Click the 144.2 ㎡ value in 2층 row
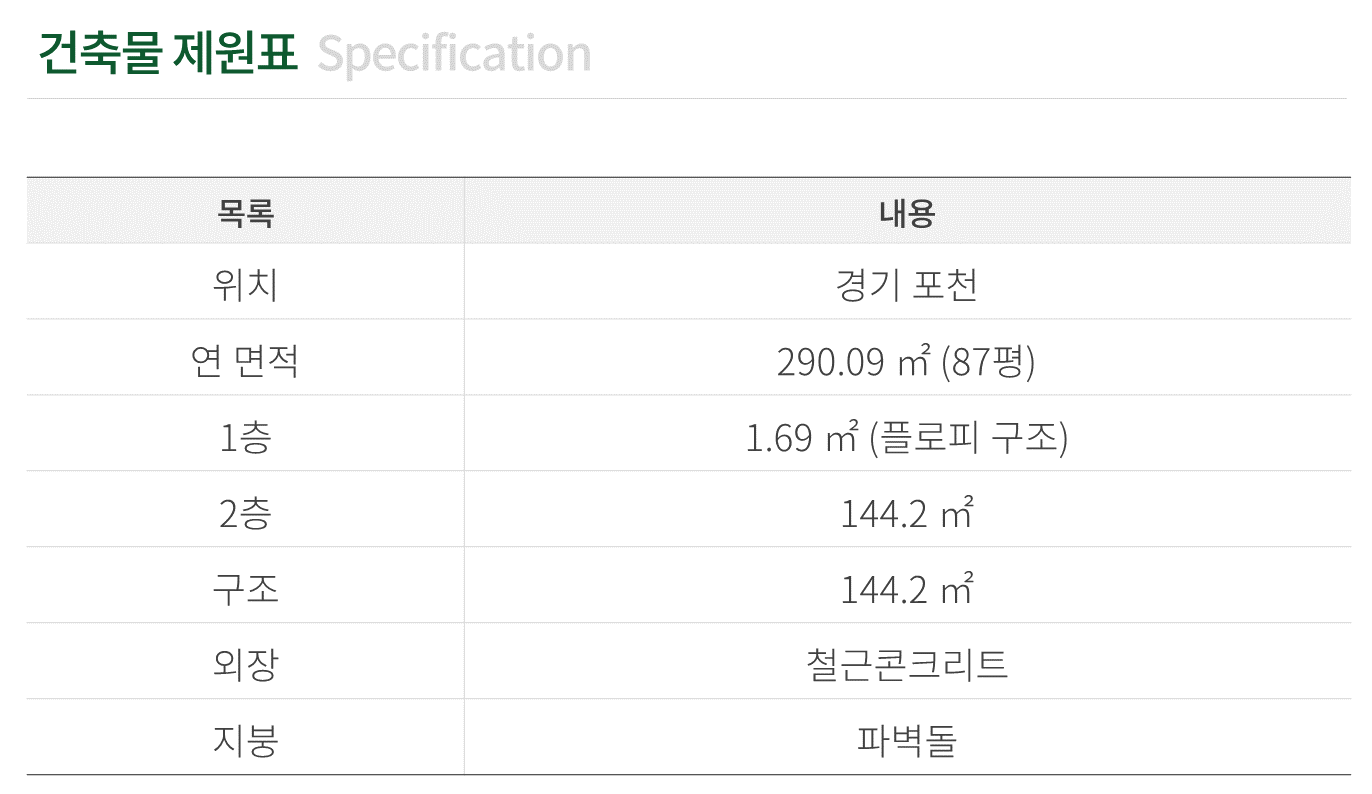Viewport: 1372px width, 794px height. pos(907,513)
